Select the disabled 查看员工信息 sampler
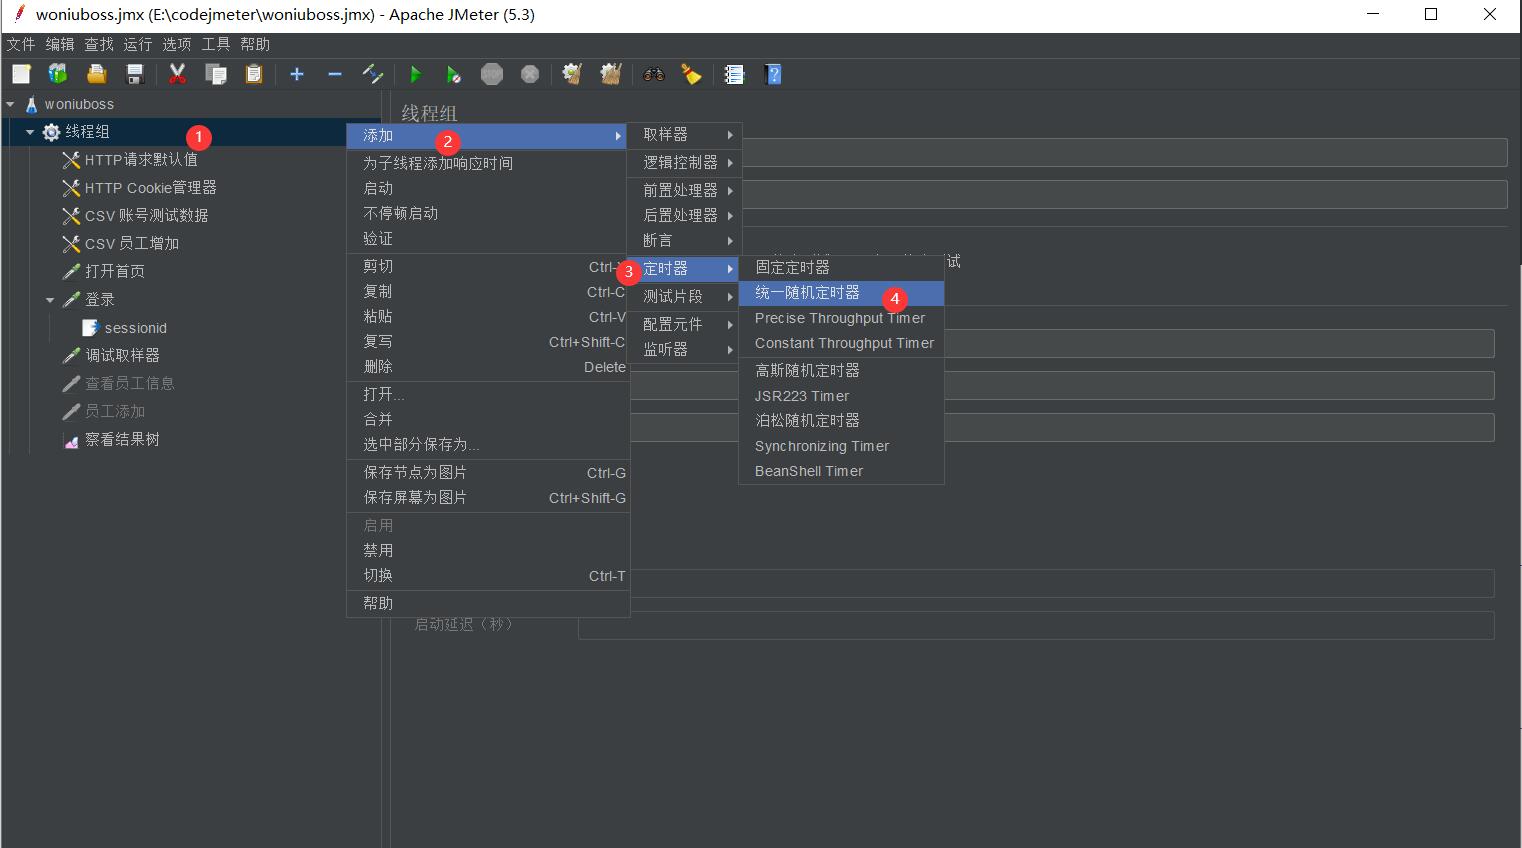The height and width of the screenshot is (848, 1522). coord(129,384)
